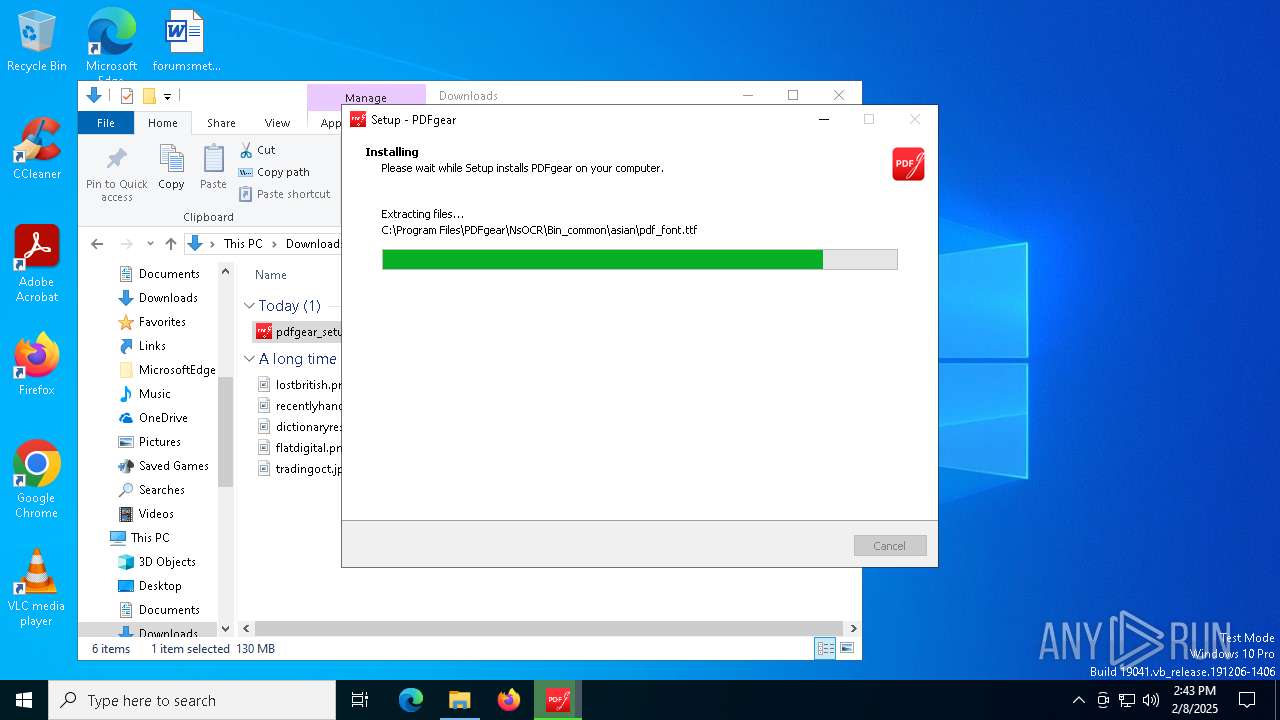Open volume control in system tray

coord(1151,700)
